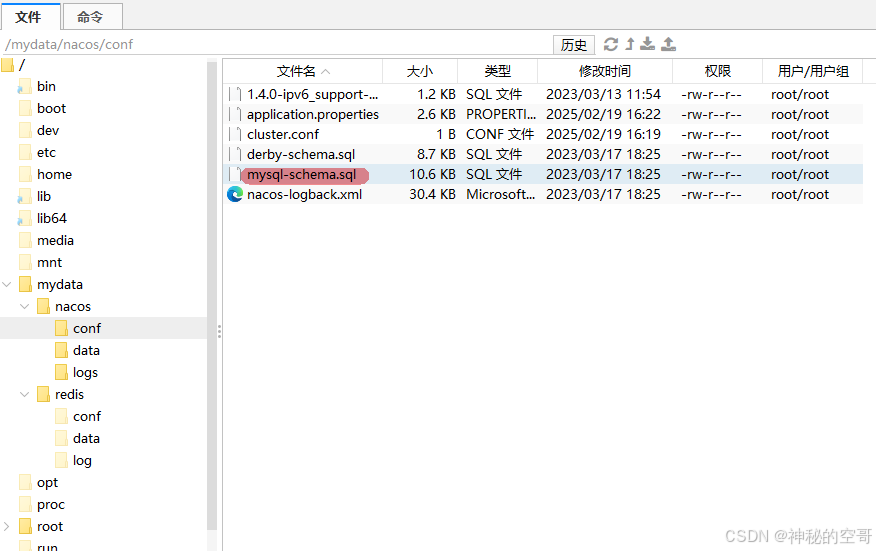Click the PROPERTI... type cell

tap(501, 115)
